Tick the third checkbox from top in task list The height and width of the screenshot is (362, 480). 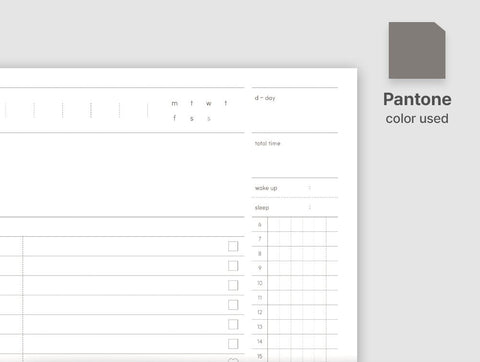[x=233, y=285]
